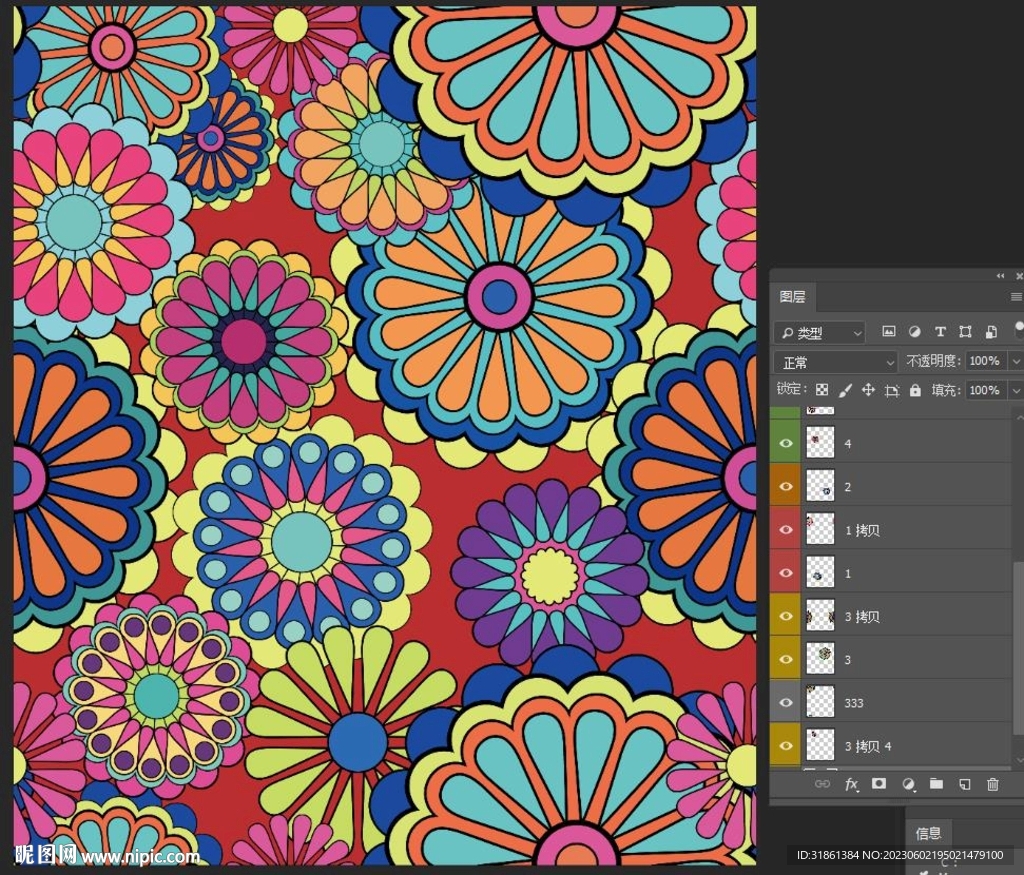Hide layer 2 via eye icon
Viewport: 1024px width, 875px height.
point(786,486)
